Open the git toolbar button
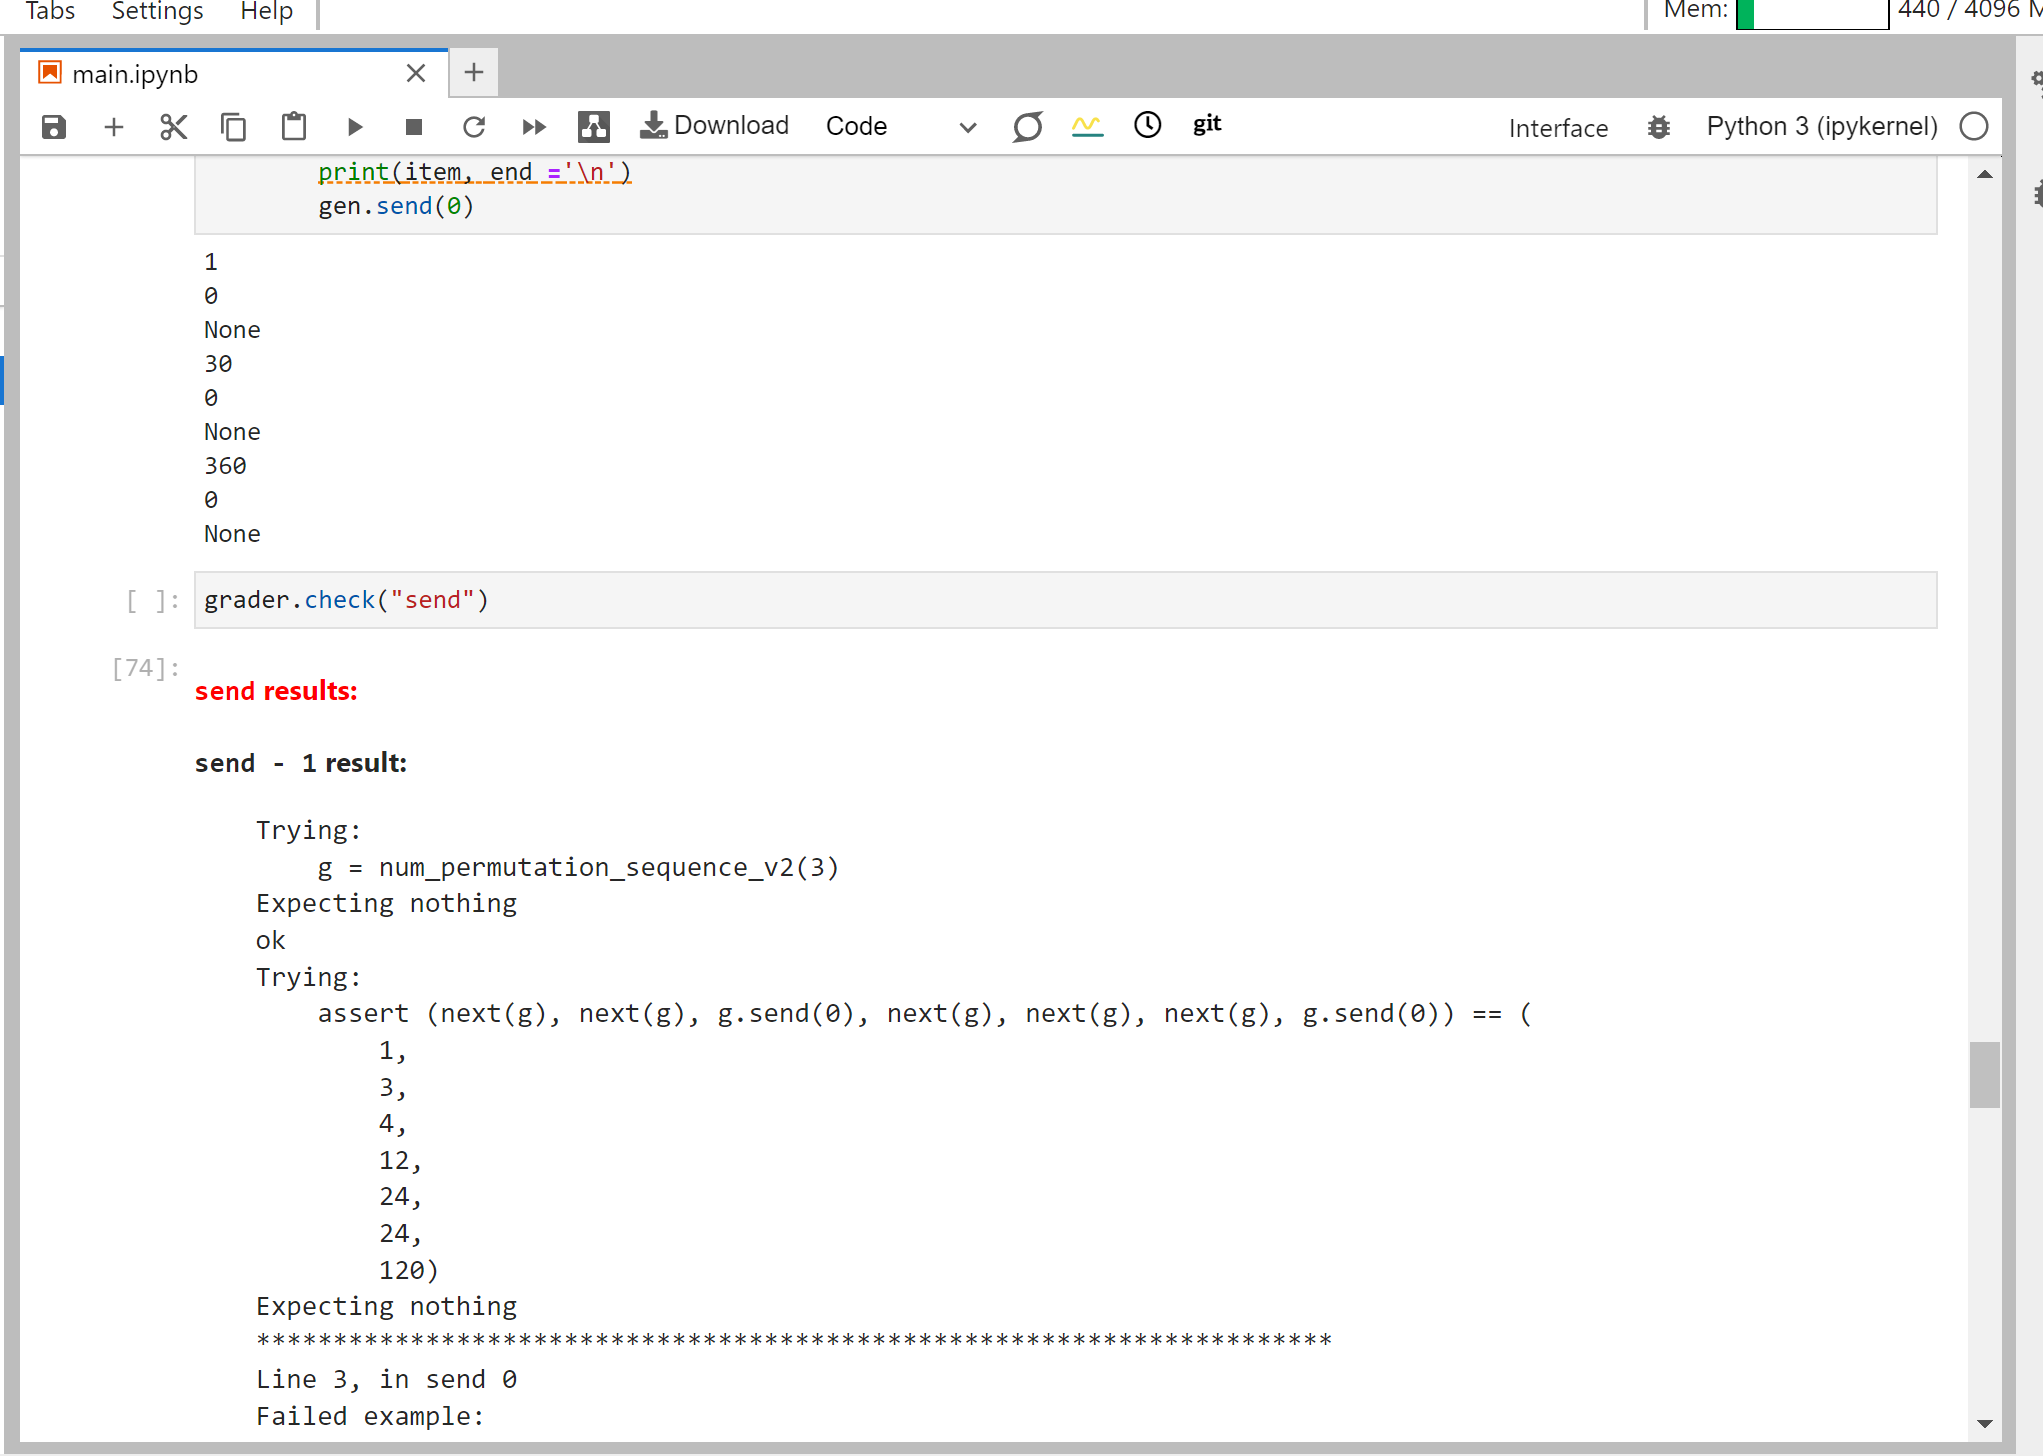Image resolution: width=2043 pixels, height=1456 pixels. [1207, 125]
